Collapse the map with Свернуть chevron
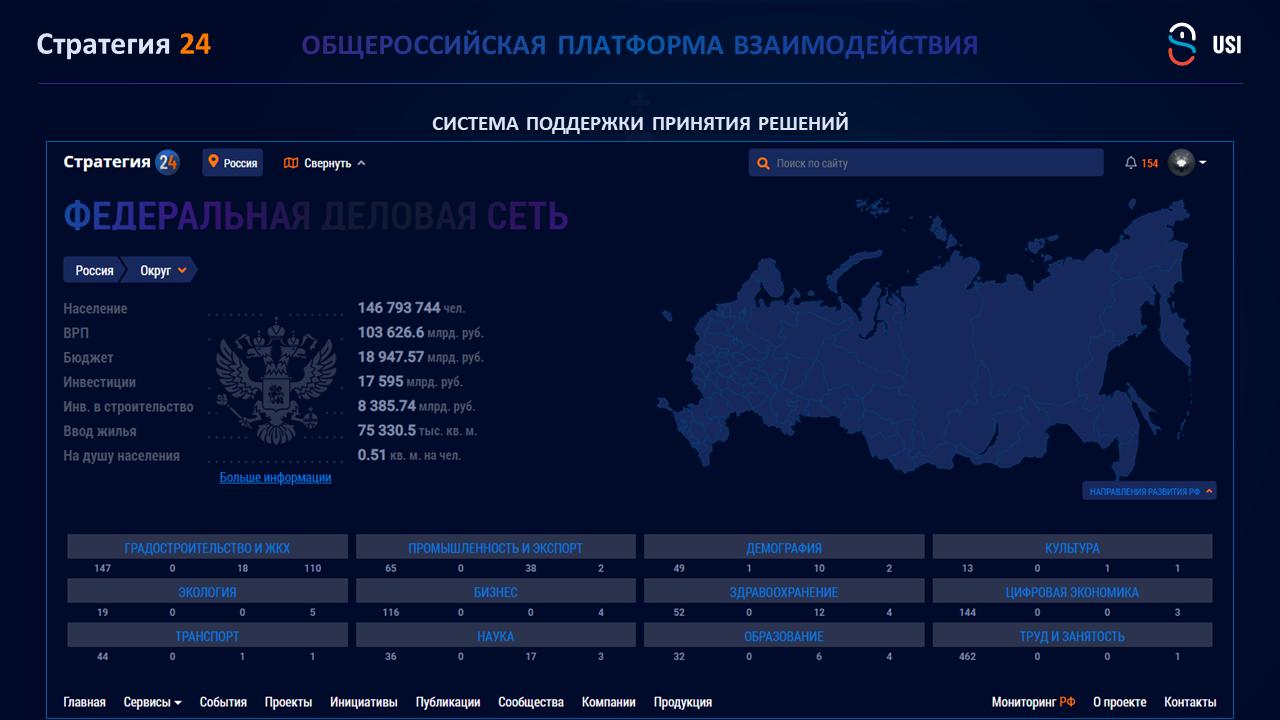This screenshot has width=1280, height=720. point(361,163)
